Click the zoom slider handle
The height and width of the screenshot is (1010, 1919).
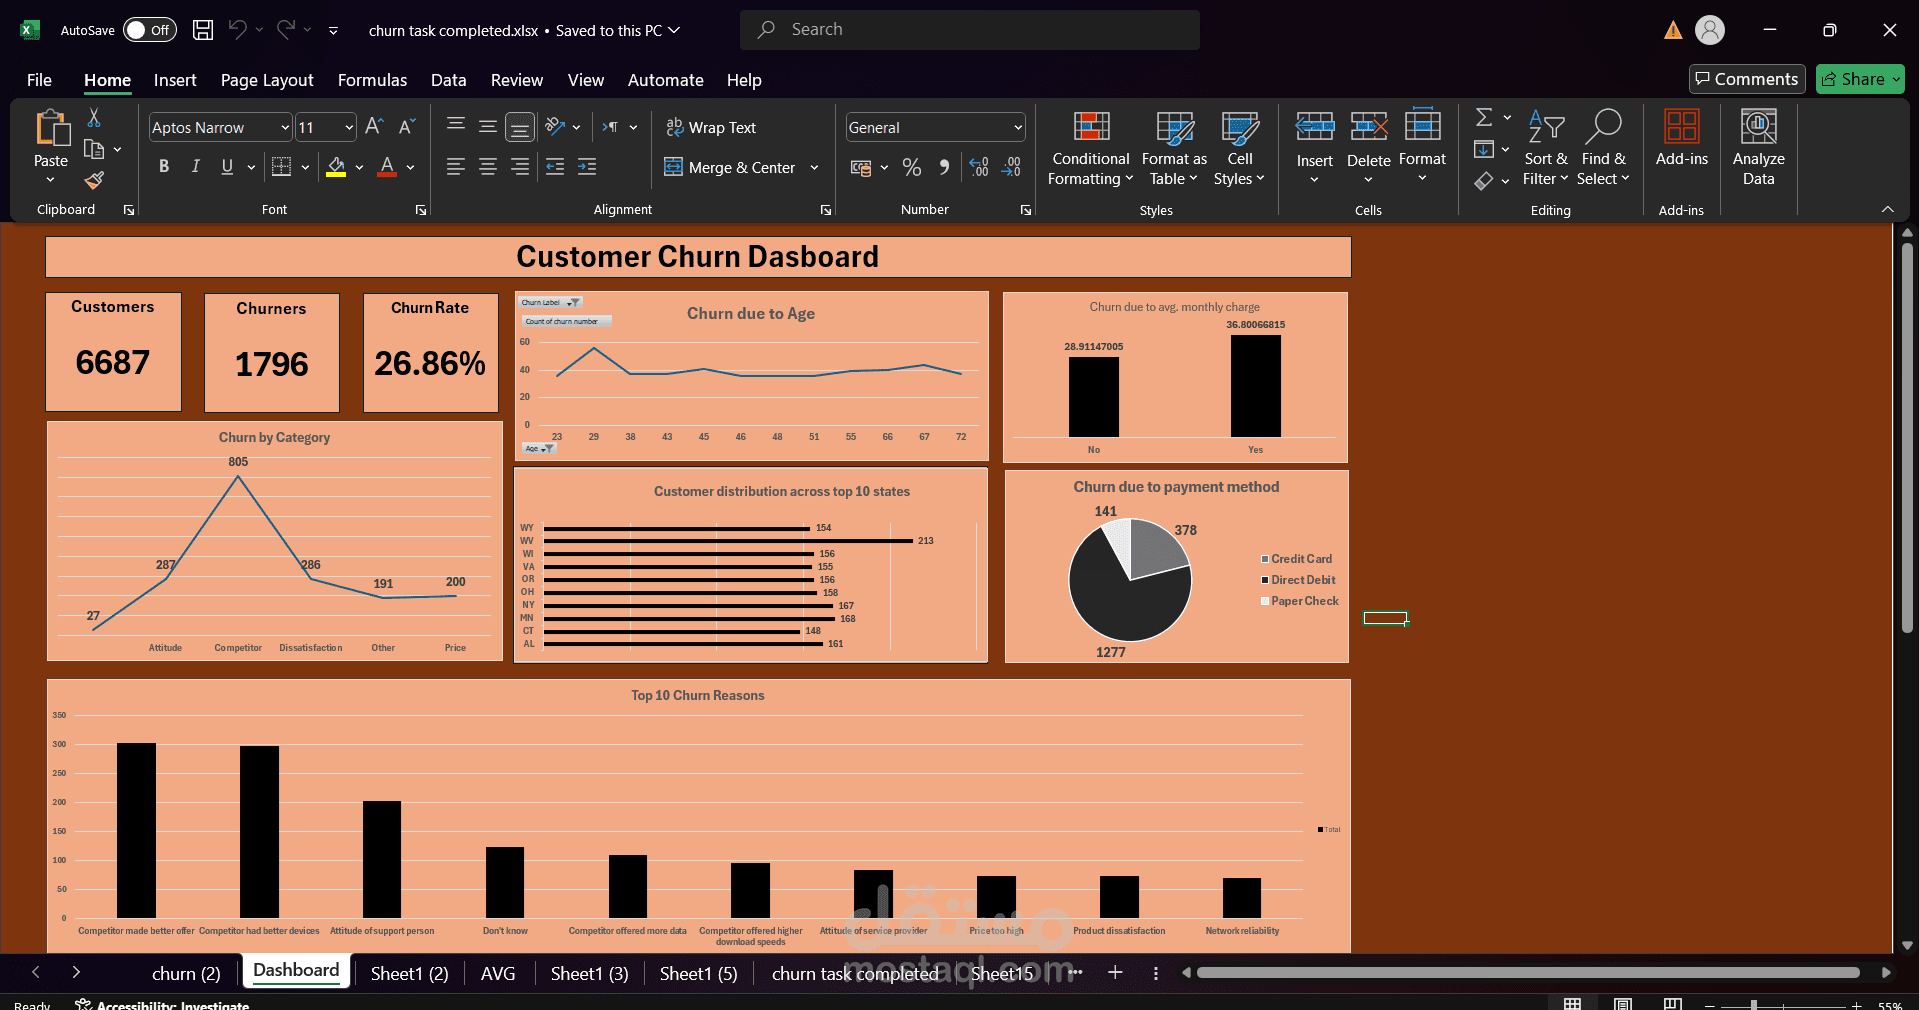coord(1753,1005)
